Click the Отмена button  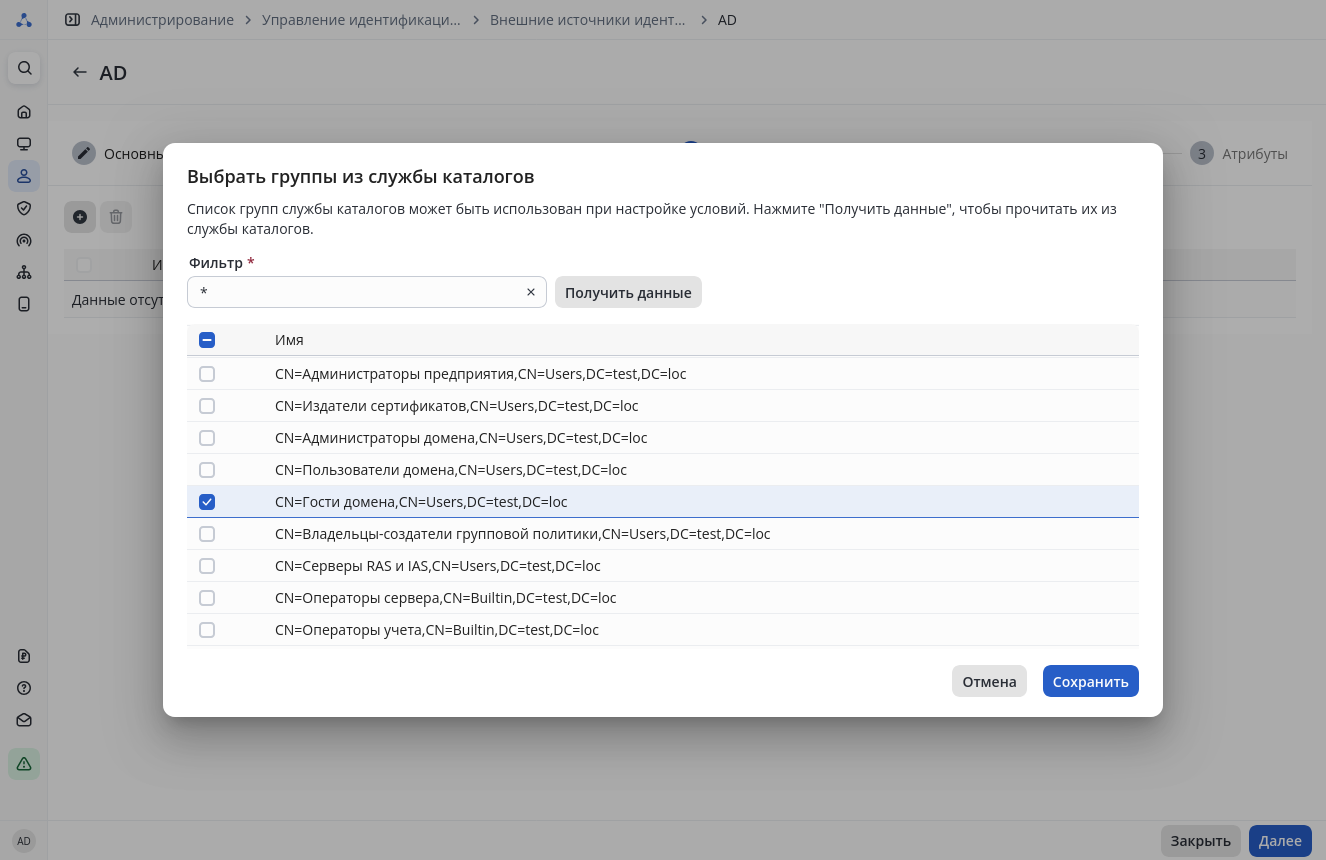pyautogui.click(x=989, y=681)
